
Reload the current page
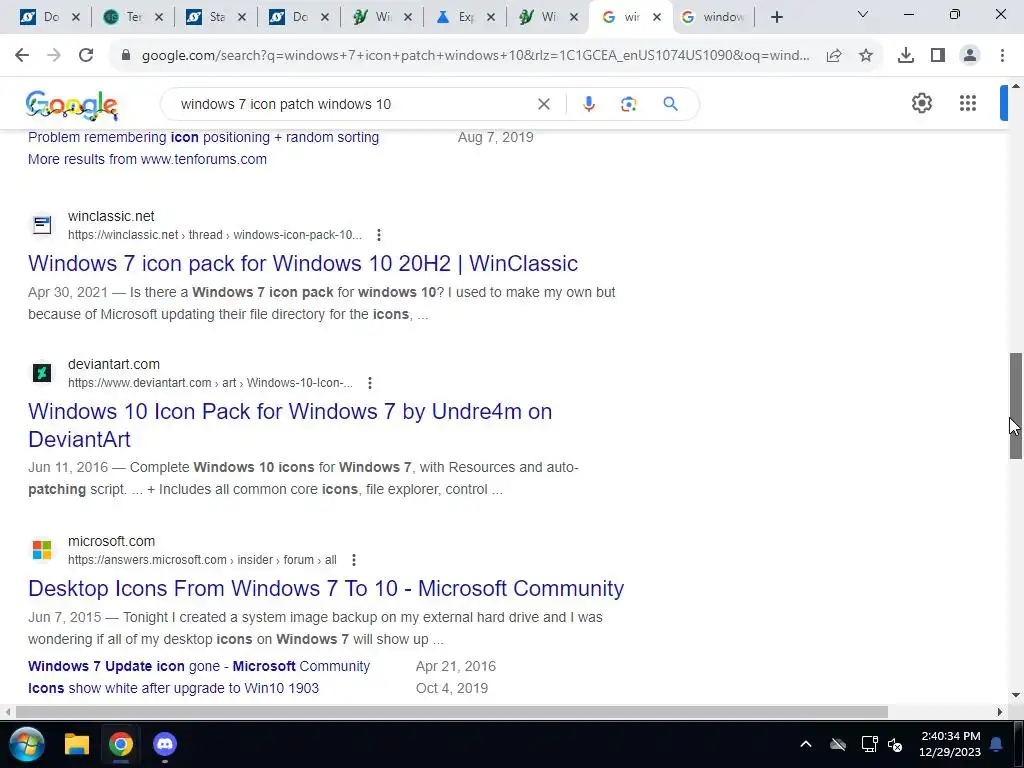click(86, 56)
